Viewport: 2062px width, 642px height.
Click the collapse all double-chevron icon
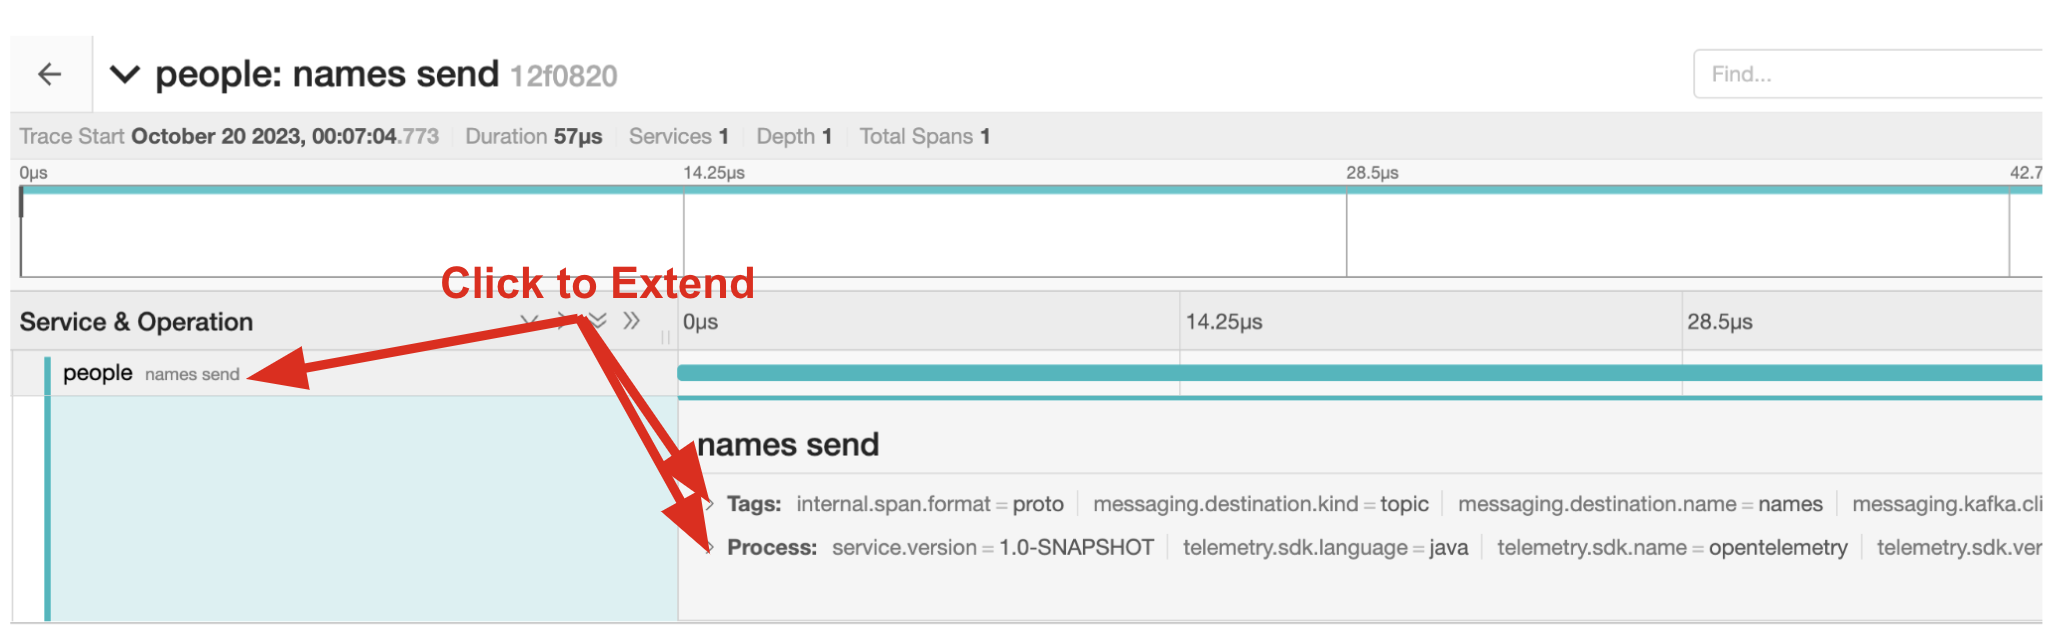click(x=631, y=321)
